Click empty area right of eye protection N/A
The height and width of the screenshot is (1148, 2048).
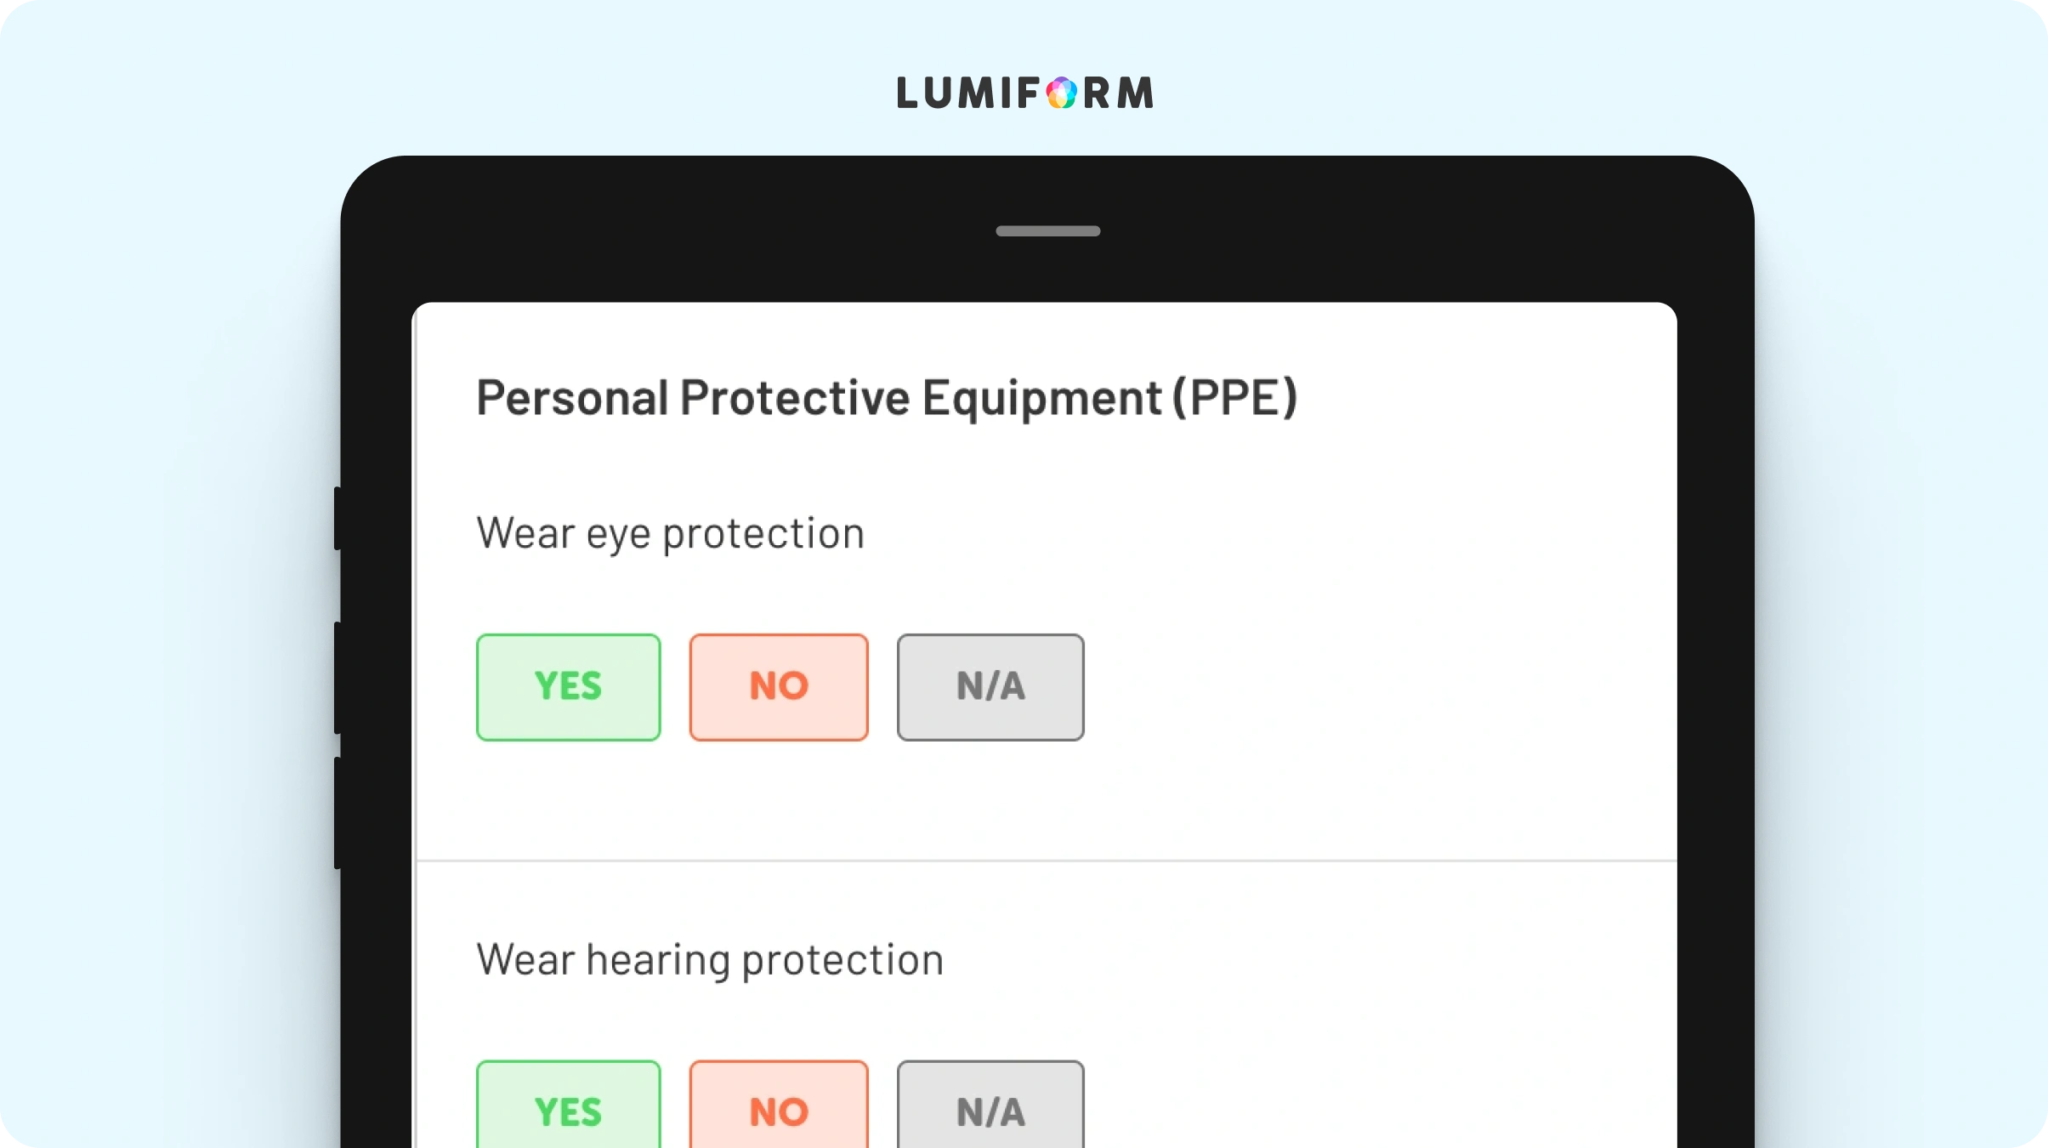click(x=1380, y=687)
